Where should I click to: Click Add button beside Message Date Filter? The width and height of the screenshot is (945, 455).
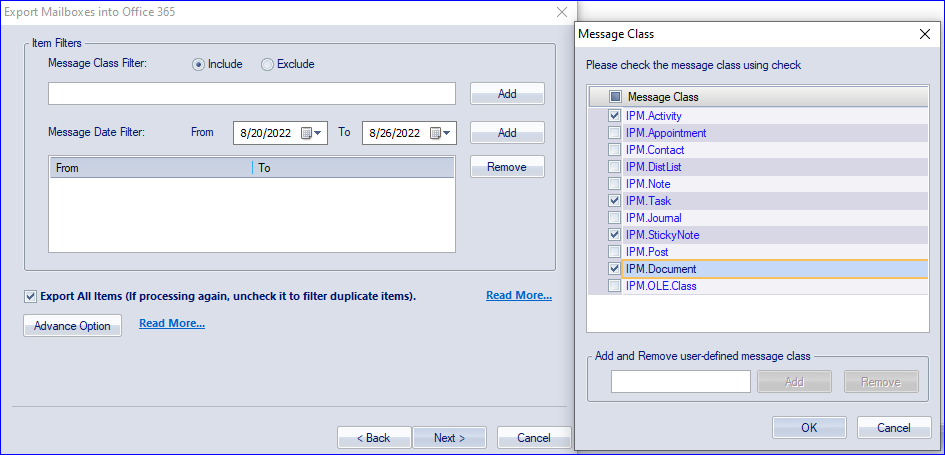(x=507, y=133)
